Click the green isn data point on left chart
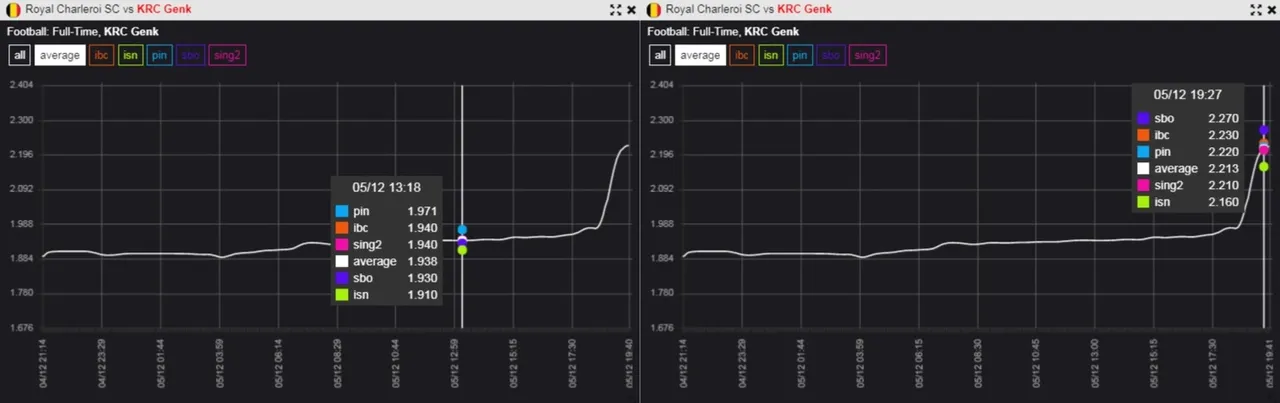The height and width of the screenshot is (403, 1280). 462,250
